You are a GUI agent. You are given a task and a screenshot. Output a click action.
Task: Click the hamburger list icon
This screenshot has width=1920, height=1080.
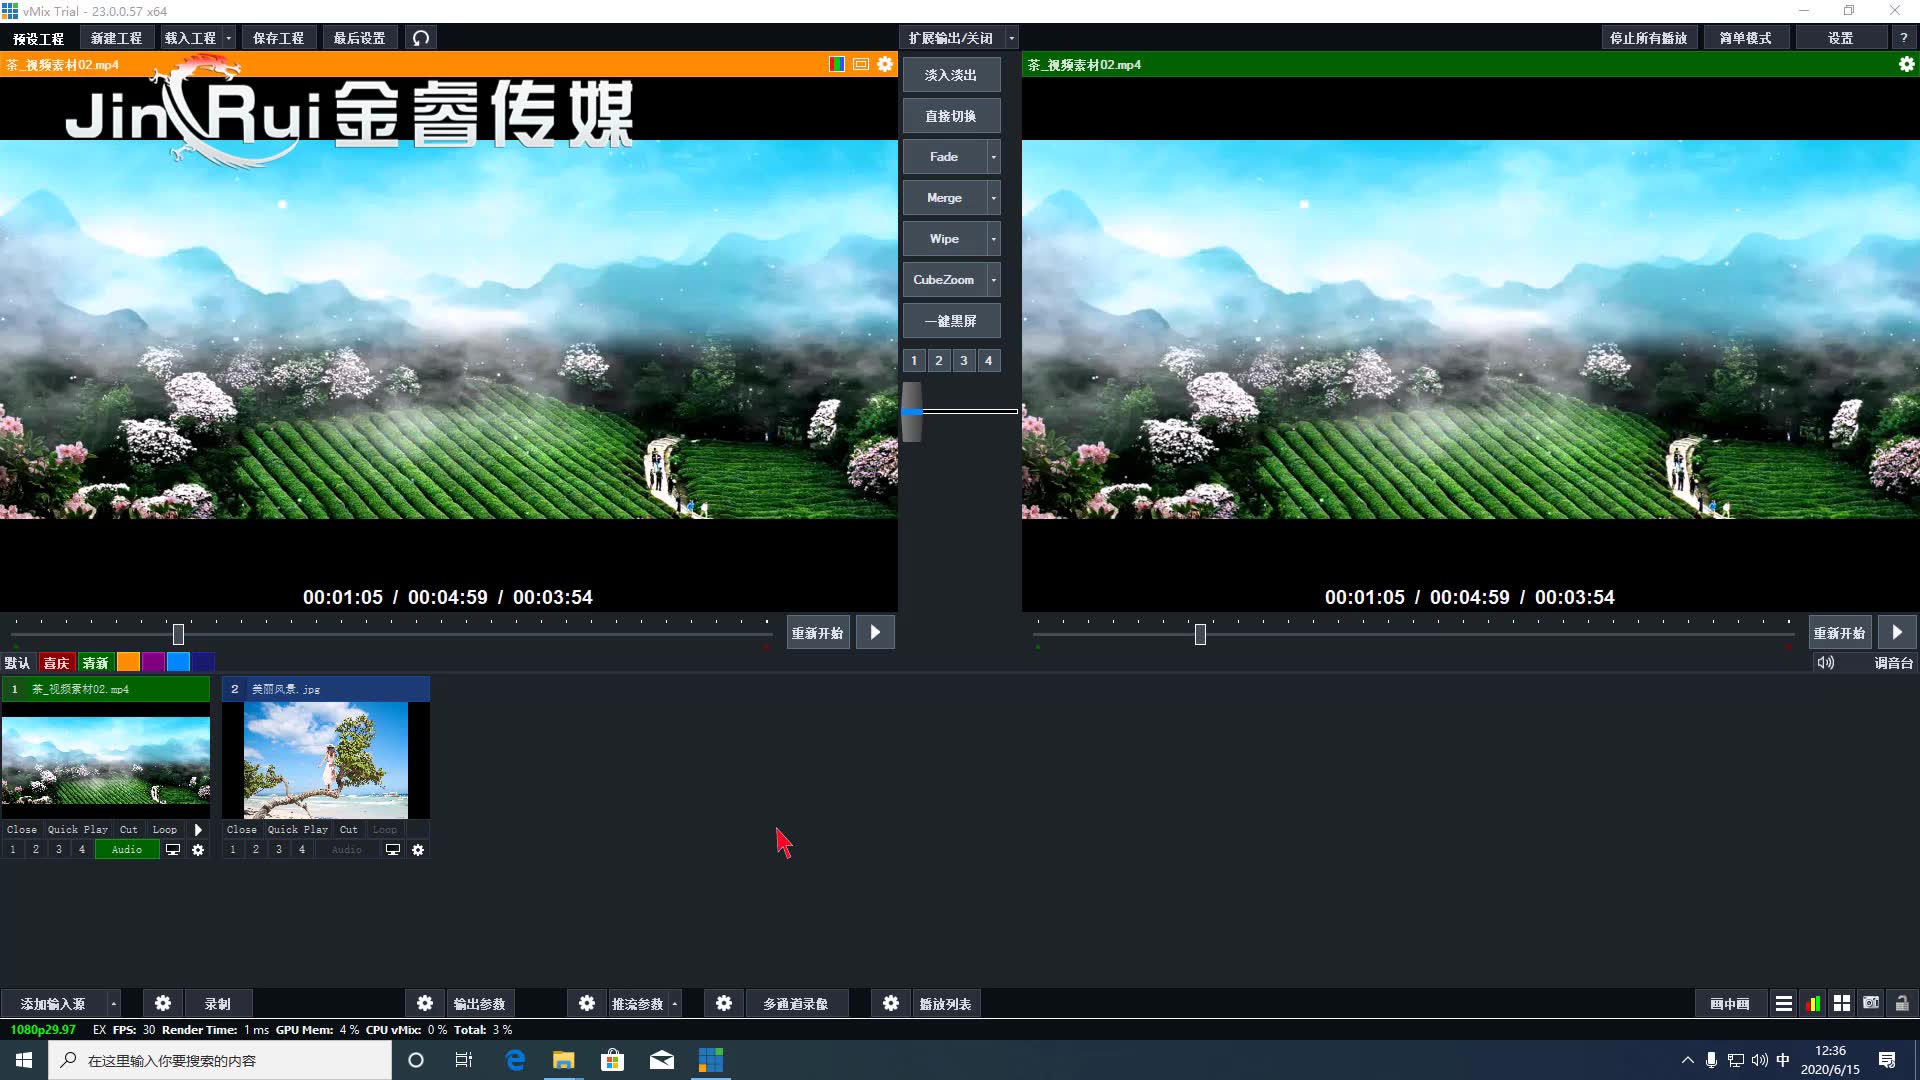[1783, 1003]
